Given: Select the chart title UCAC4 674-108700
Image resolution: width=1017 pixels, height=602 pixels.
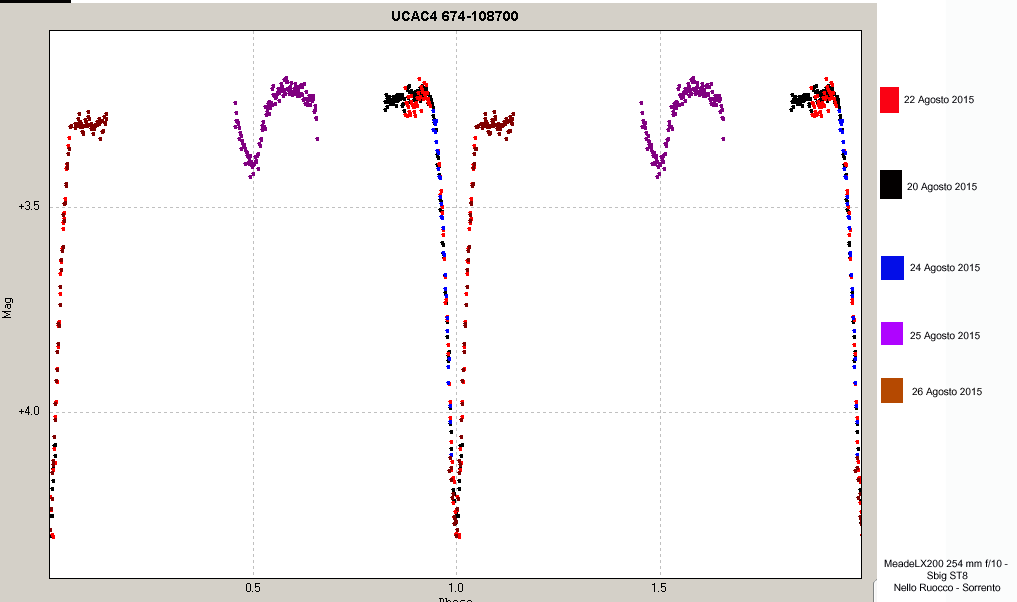Looking at the screenshot, I should (455, 16).
